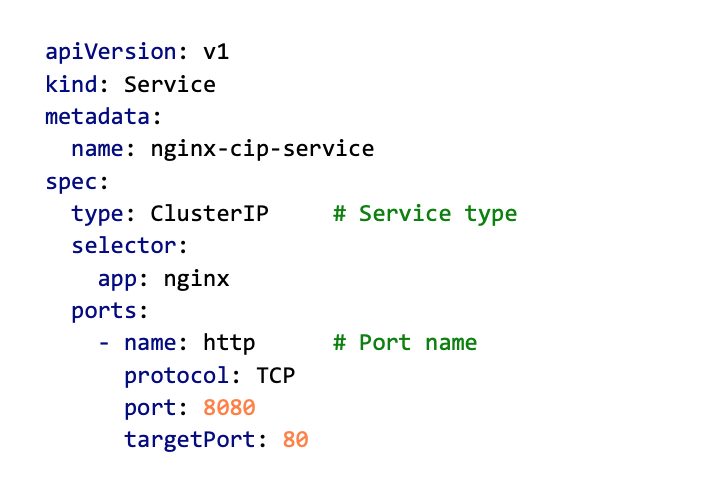The height and width of the screenshot is (502, 713).
Task: Click the orange 80 targetPort value
Action: [295, 439]
